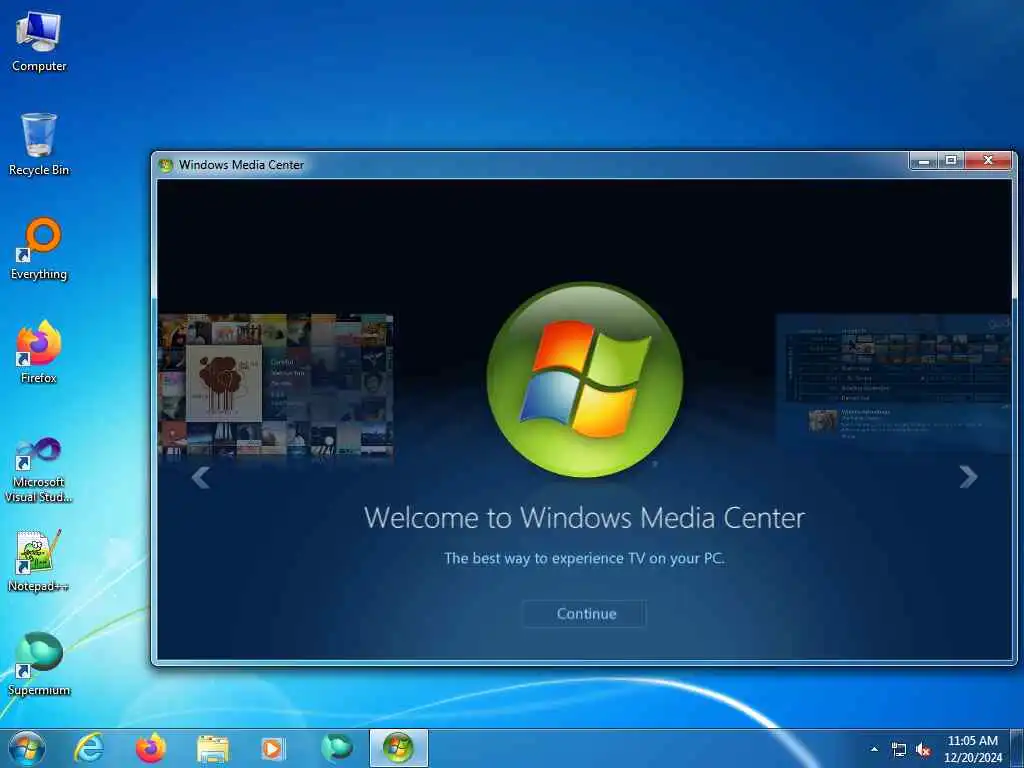Launch Supermium from the desktop shortcut
Viewport: 1024px width, 768px height.
(39, 665)
